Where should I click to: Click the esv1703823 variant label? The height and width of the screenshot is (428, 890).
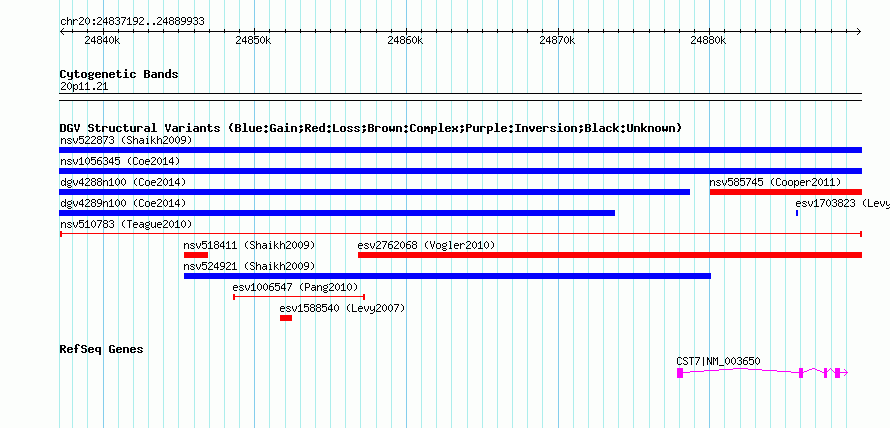(842, 203)
